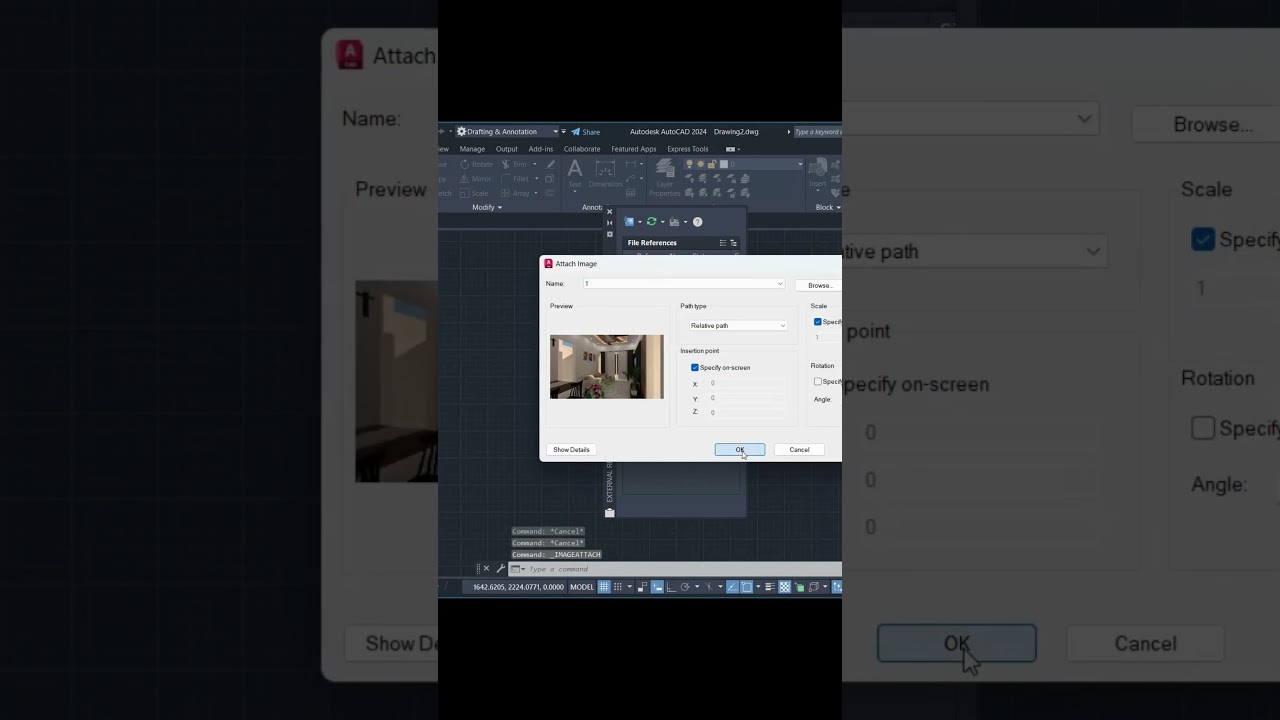
Task: Open Layer Properties manager
Action: click(665, 178)
